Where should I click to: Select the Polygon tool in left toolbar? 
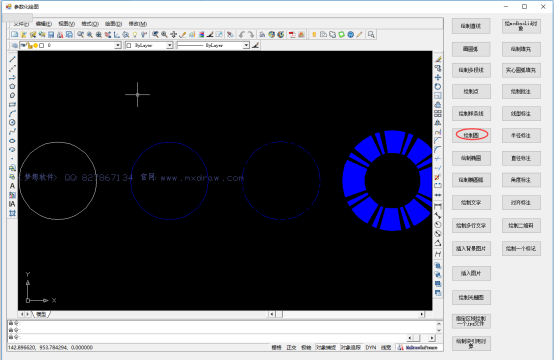pyautogui.click(x=12, y=86)
